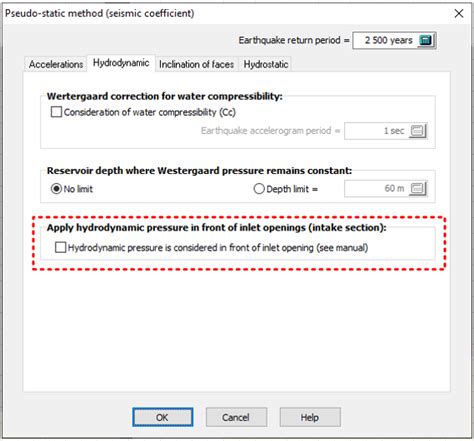The image size is (474, 441).
Task: Open the Hydrodynamic tab
Action: click(121, 63)
